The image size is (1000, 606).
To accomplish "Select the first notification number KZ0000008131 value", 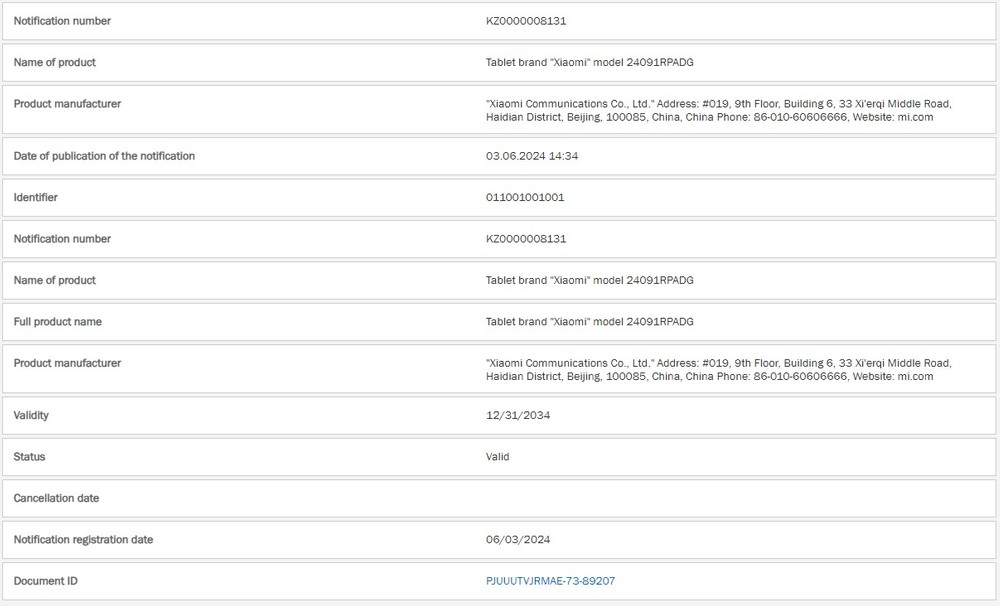I will (526, 21).
